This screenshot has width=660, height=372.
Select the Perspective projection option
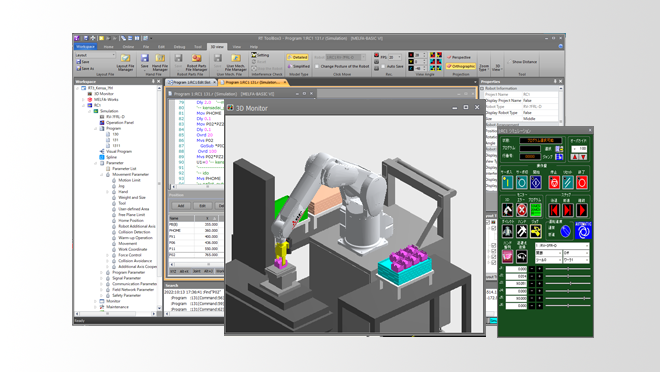click(459, 57)
